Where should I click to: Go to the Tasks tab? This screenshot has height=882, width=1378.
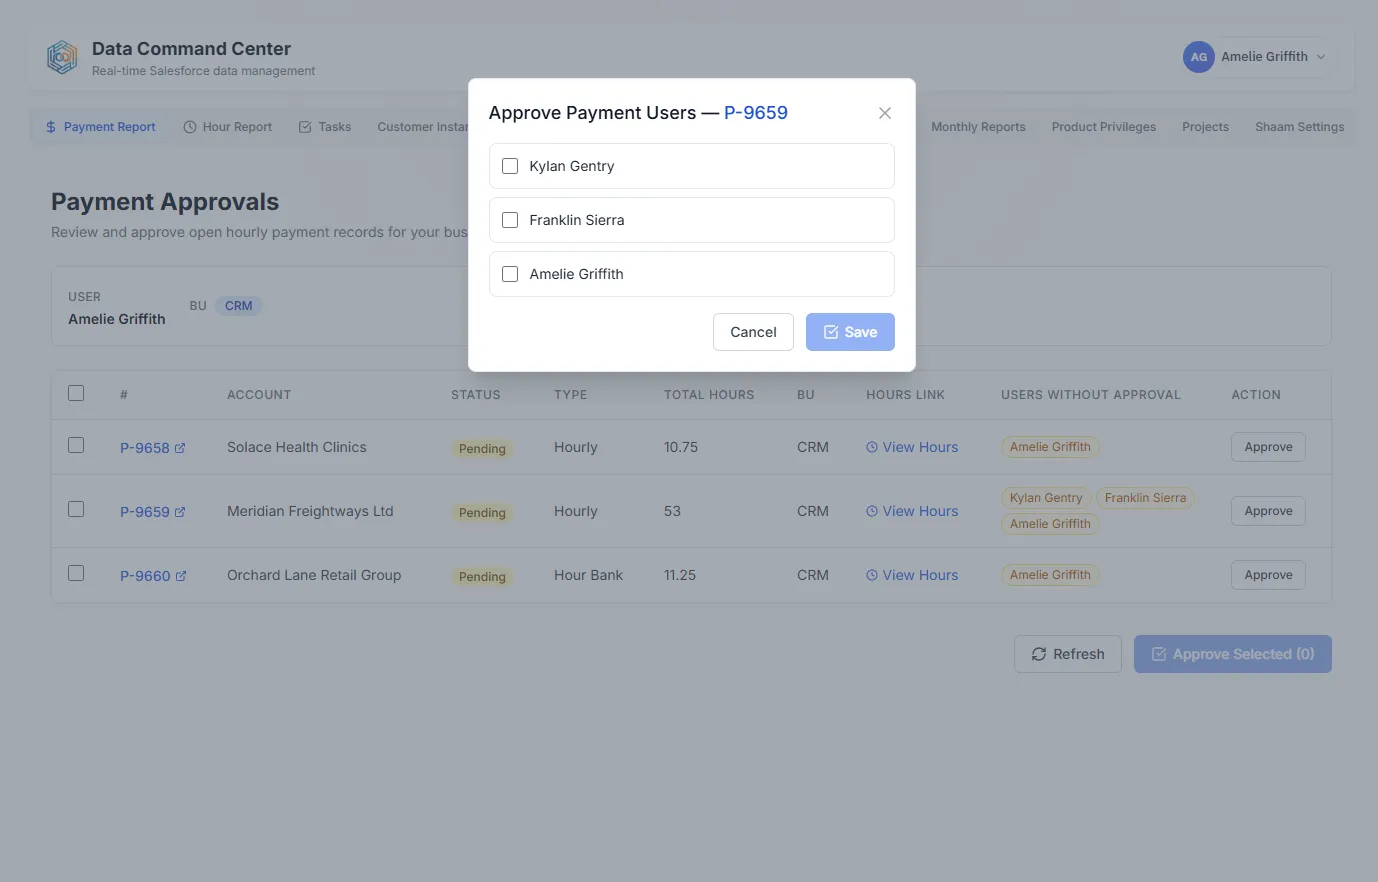click(x=325, y=127)
